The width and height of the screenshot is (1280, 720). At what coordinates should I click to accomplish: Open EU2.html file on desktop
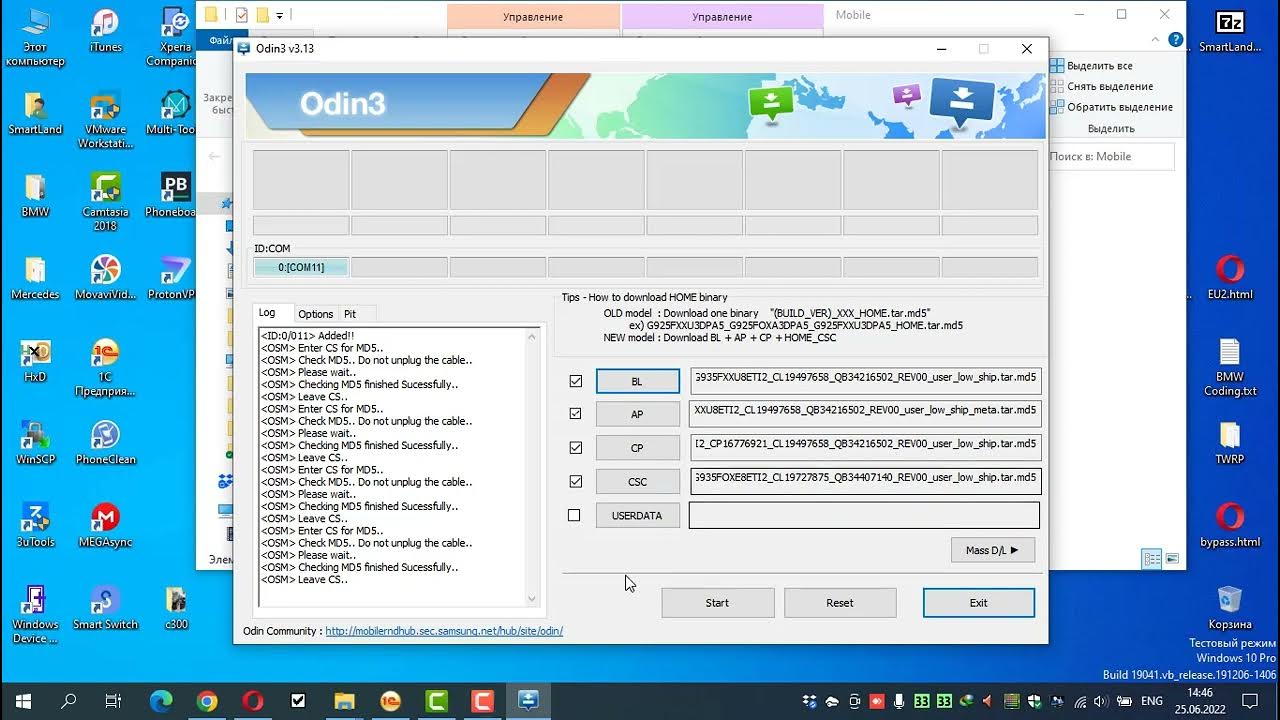(x=1230, y=278)
